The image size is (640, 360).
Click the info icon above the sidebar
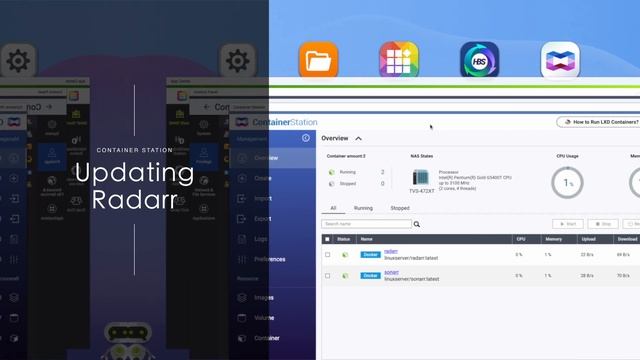306,138
